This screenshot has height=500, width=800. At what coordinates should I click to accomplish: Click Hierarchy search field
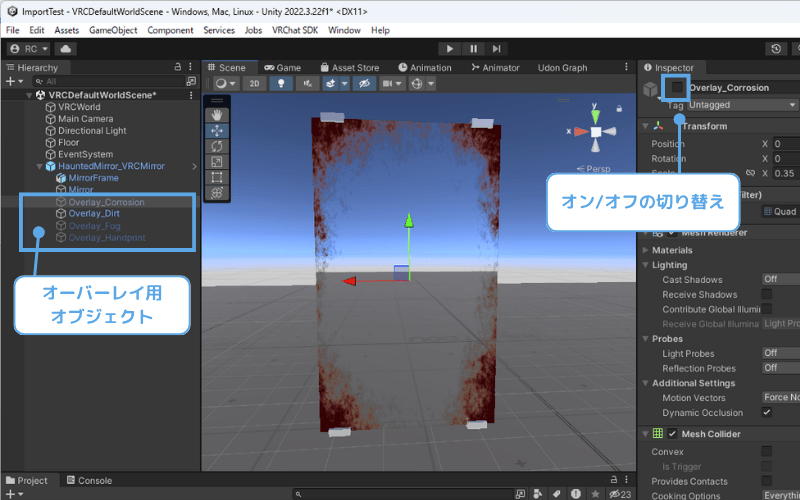[109, 81]
